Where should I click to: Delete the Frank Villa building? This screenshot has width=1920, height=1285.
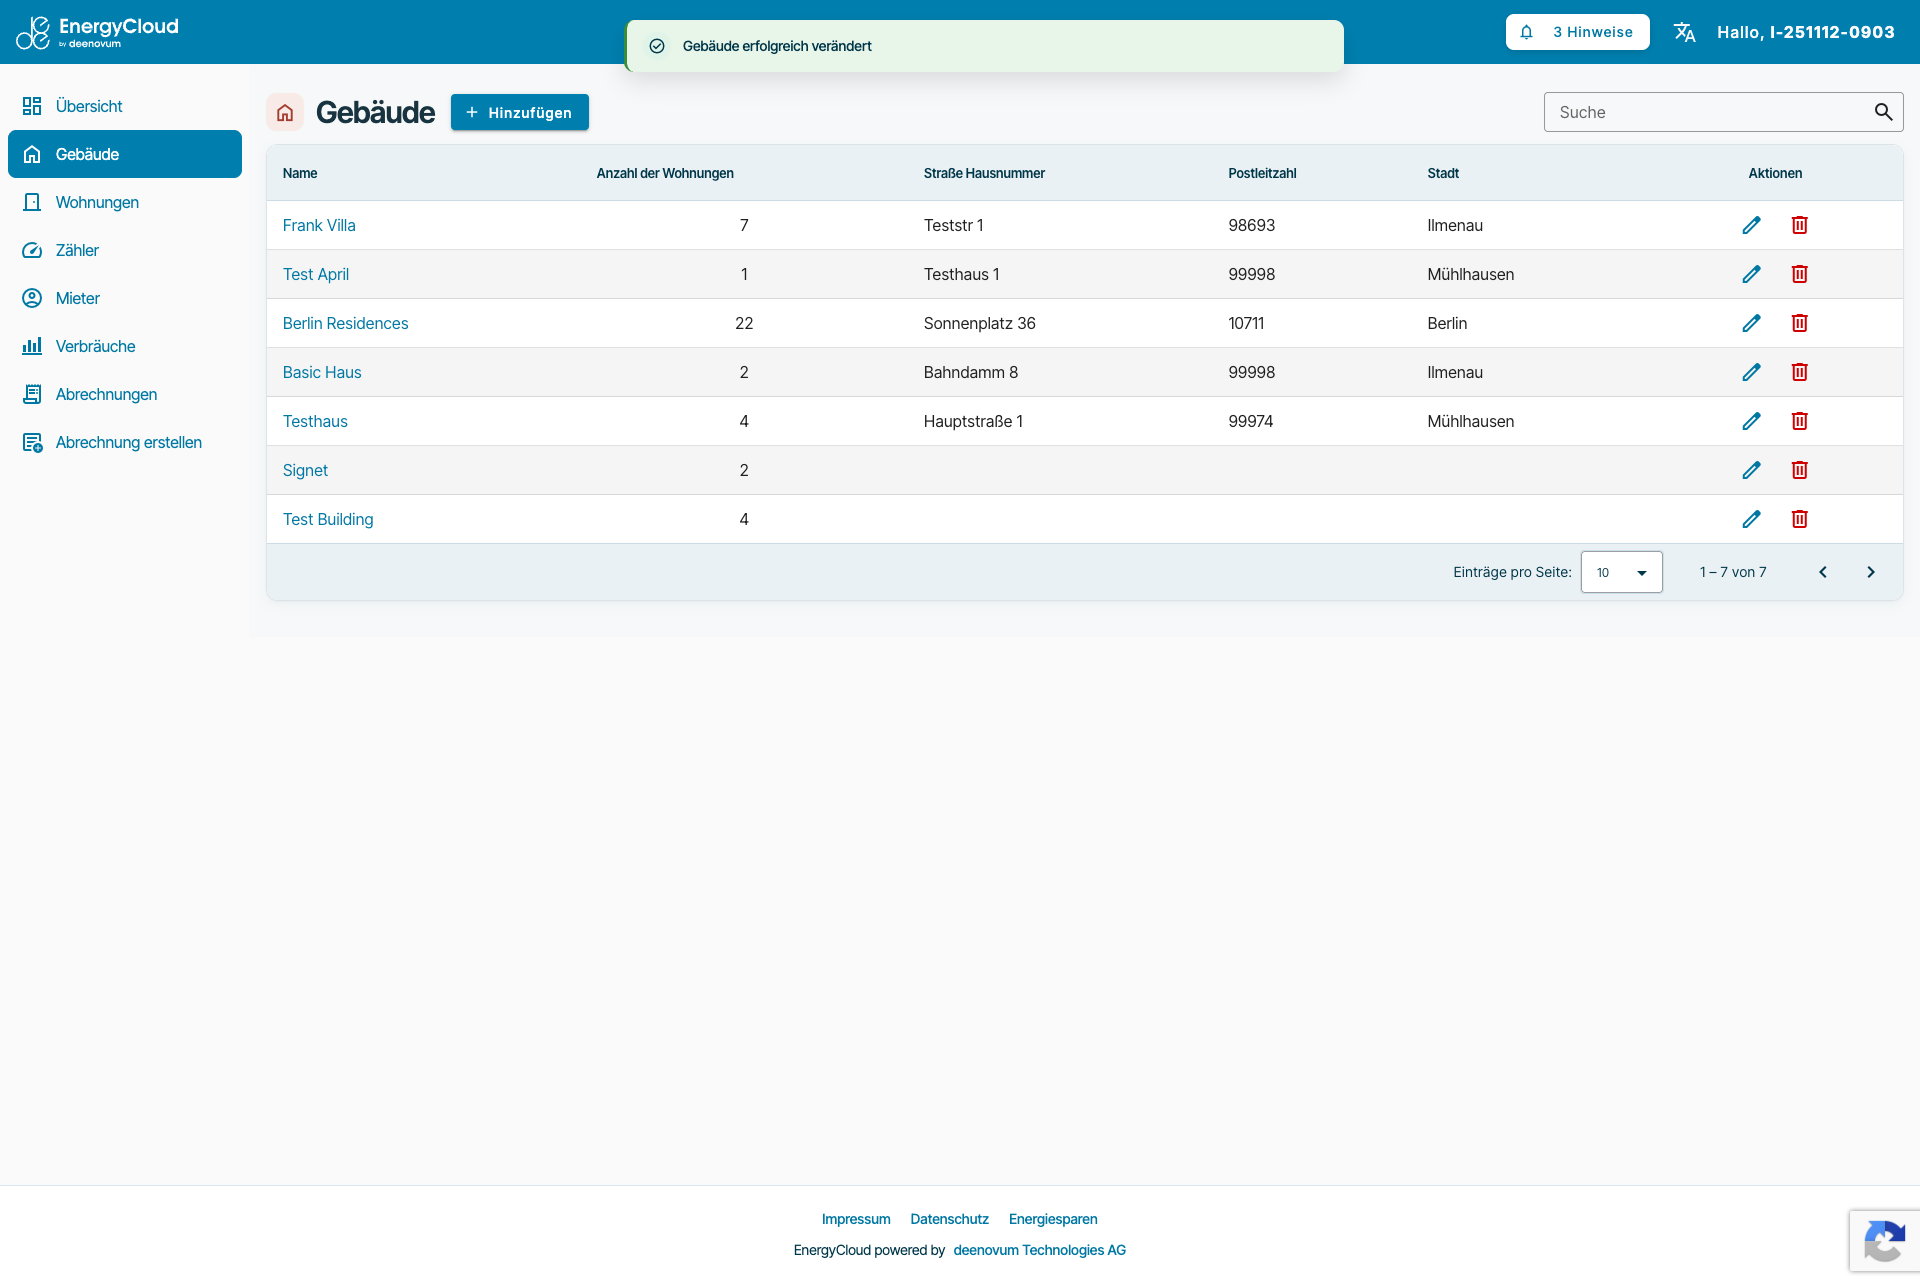(x=1799, y=225)
